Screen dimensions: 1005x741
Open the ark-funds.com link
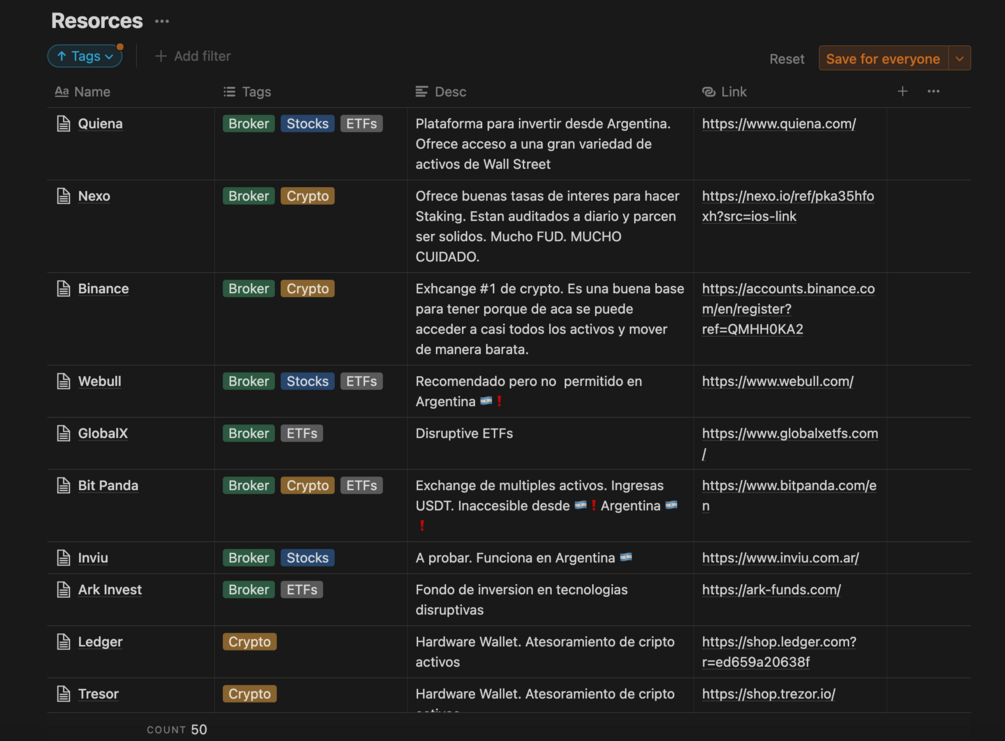click(x=771, y=590)
